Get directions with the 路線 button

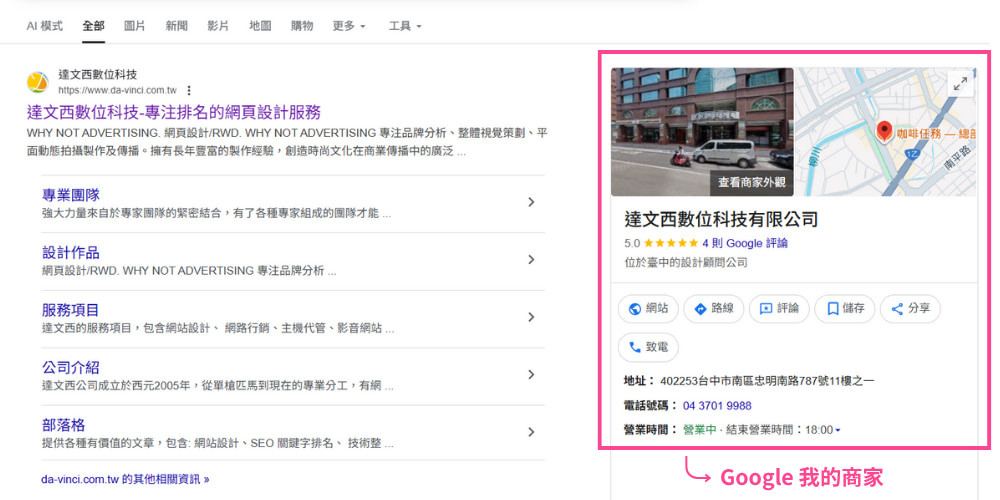point(714,309)
